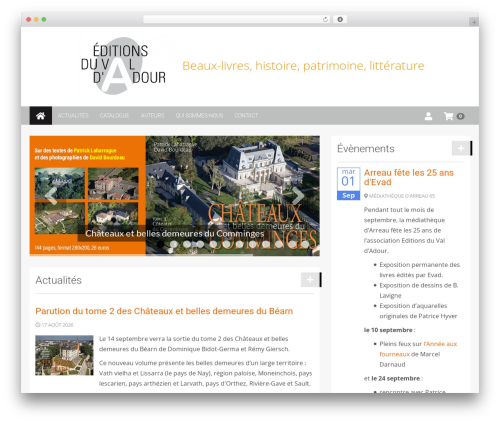Click the tagline Beaux-livres, histoire, patrimoine, littérature
The width and height of the screenshot is (500, 423).
tap(303, 66)
